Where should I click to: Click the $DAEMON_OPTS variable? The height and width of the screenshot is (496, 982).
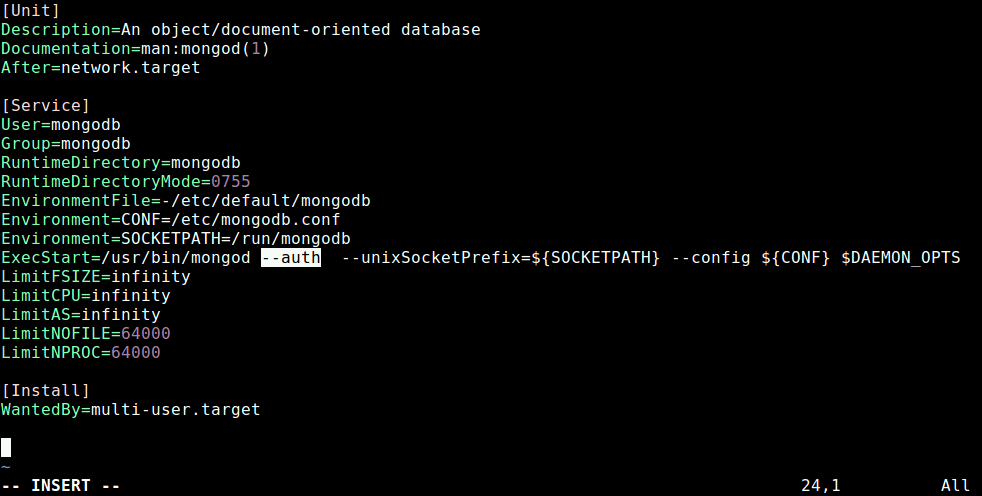pyautogui.click(x=901, y=257)
